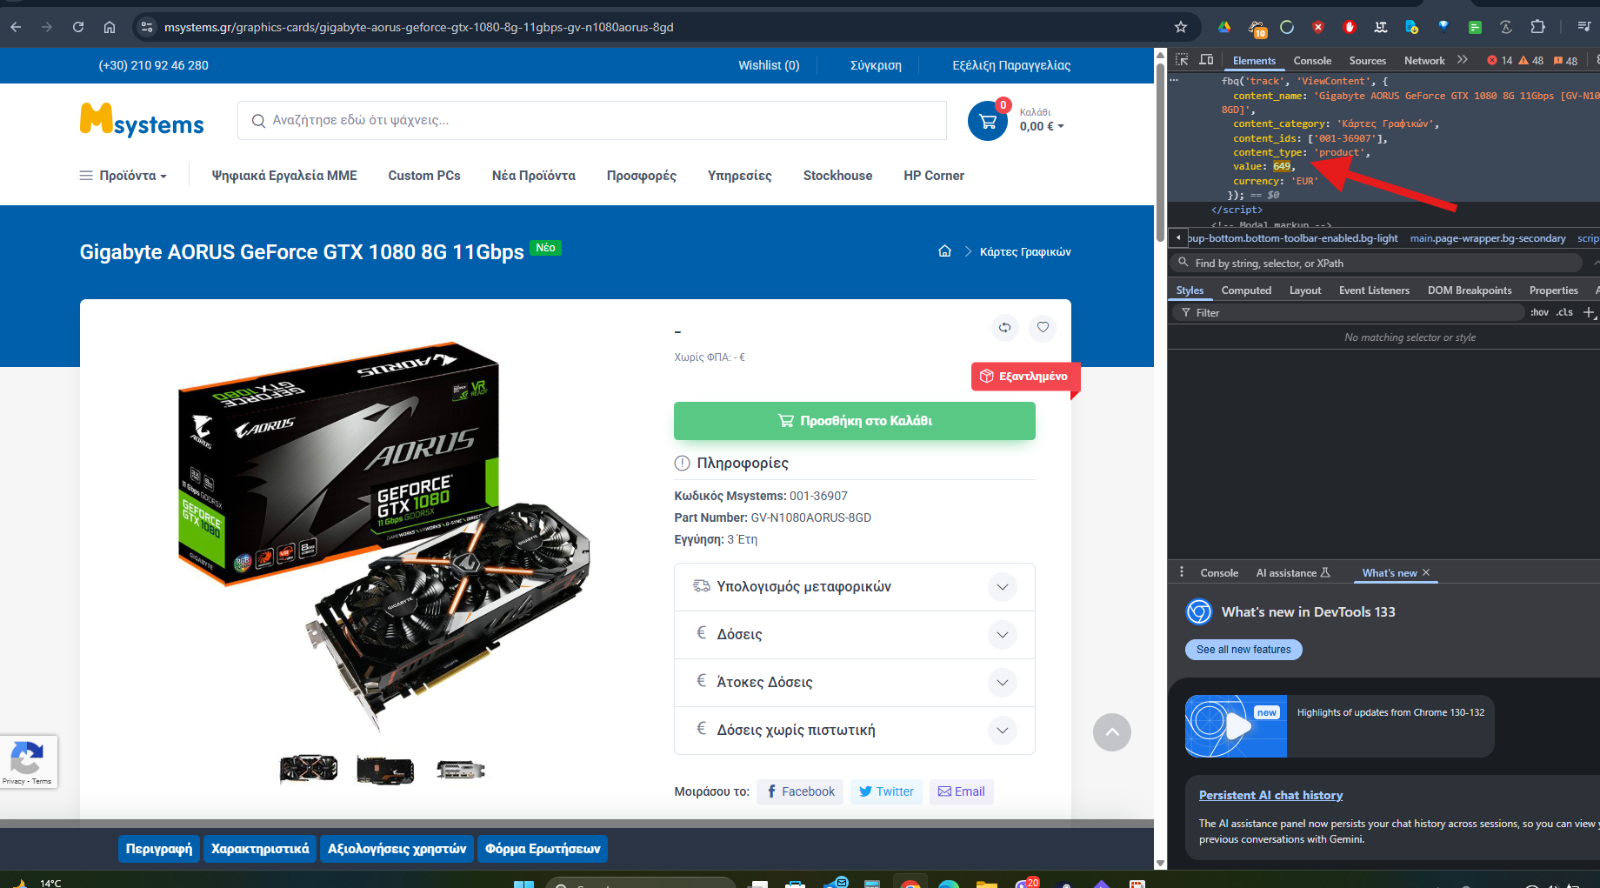1600x888 pixels.
Task: Close the What's new drawer tab
Action: [x=1426, y=573]
